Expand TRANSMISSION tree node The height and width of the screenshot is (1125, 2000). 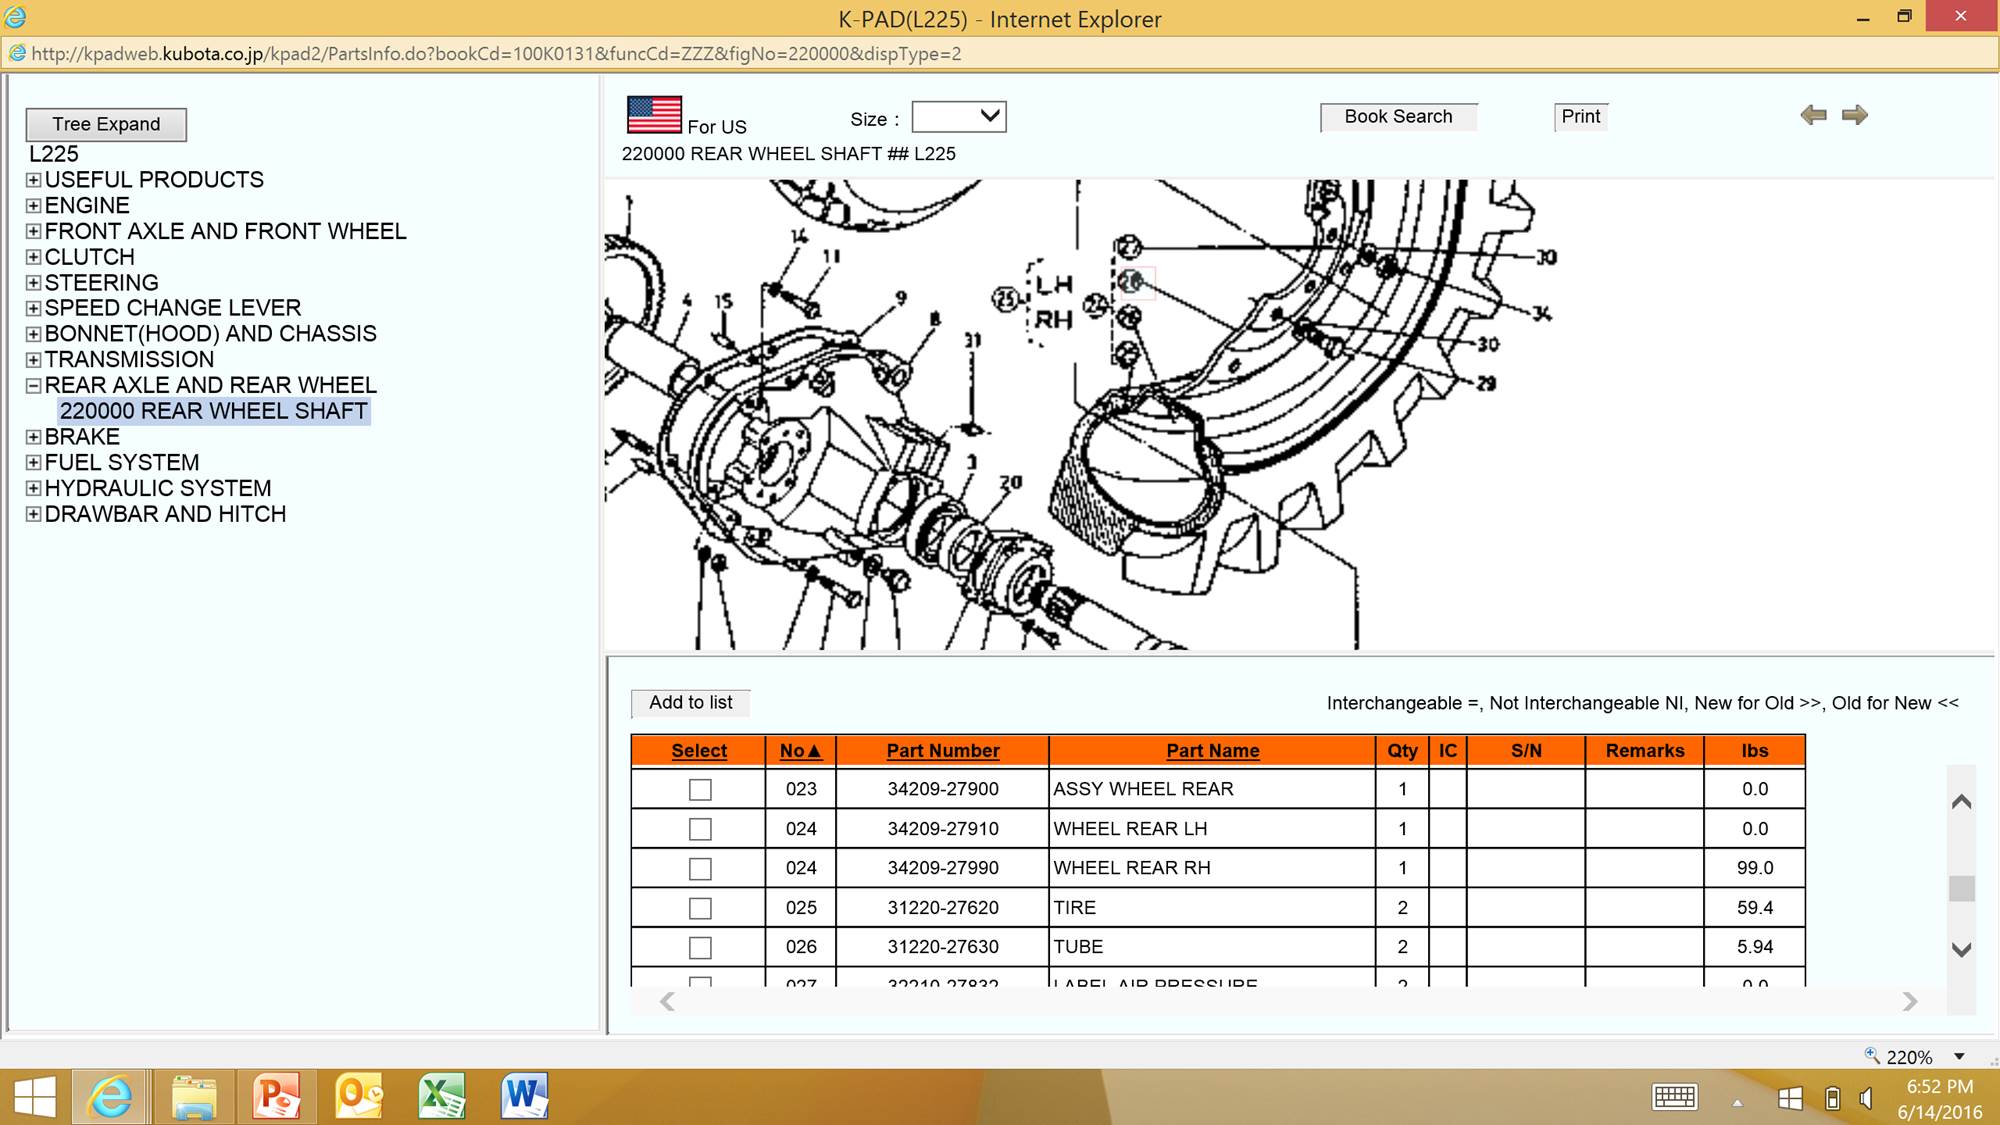pos(33,360)
